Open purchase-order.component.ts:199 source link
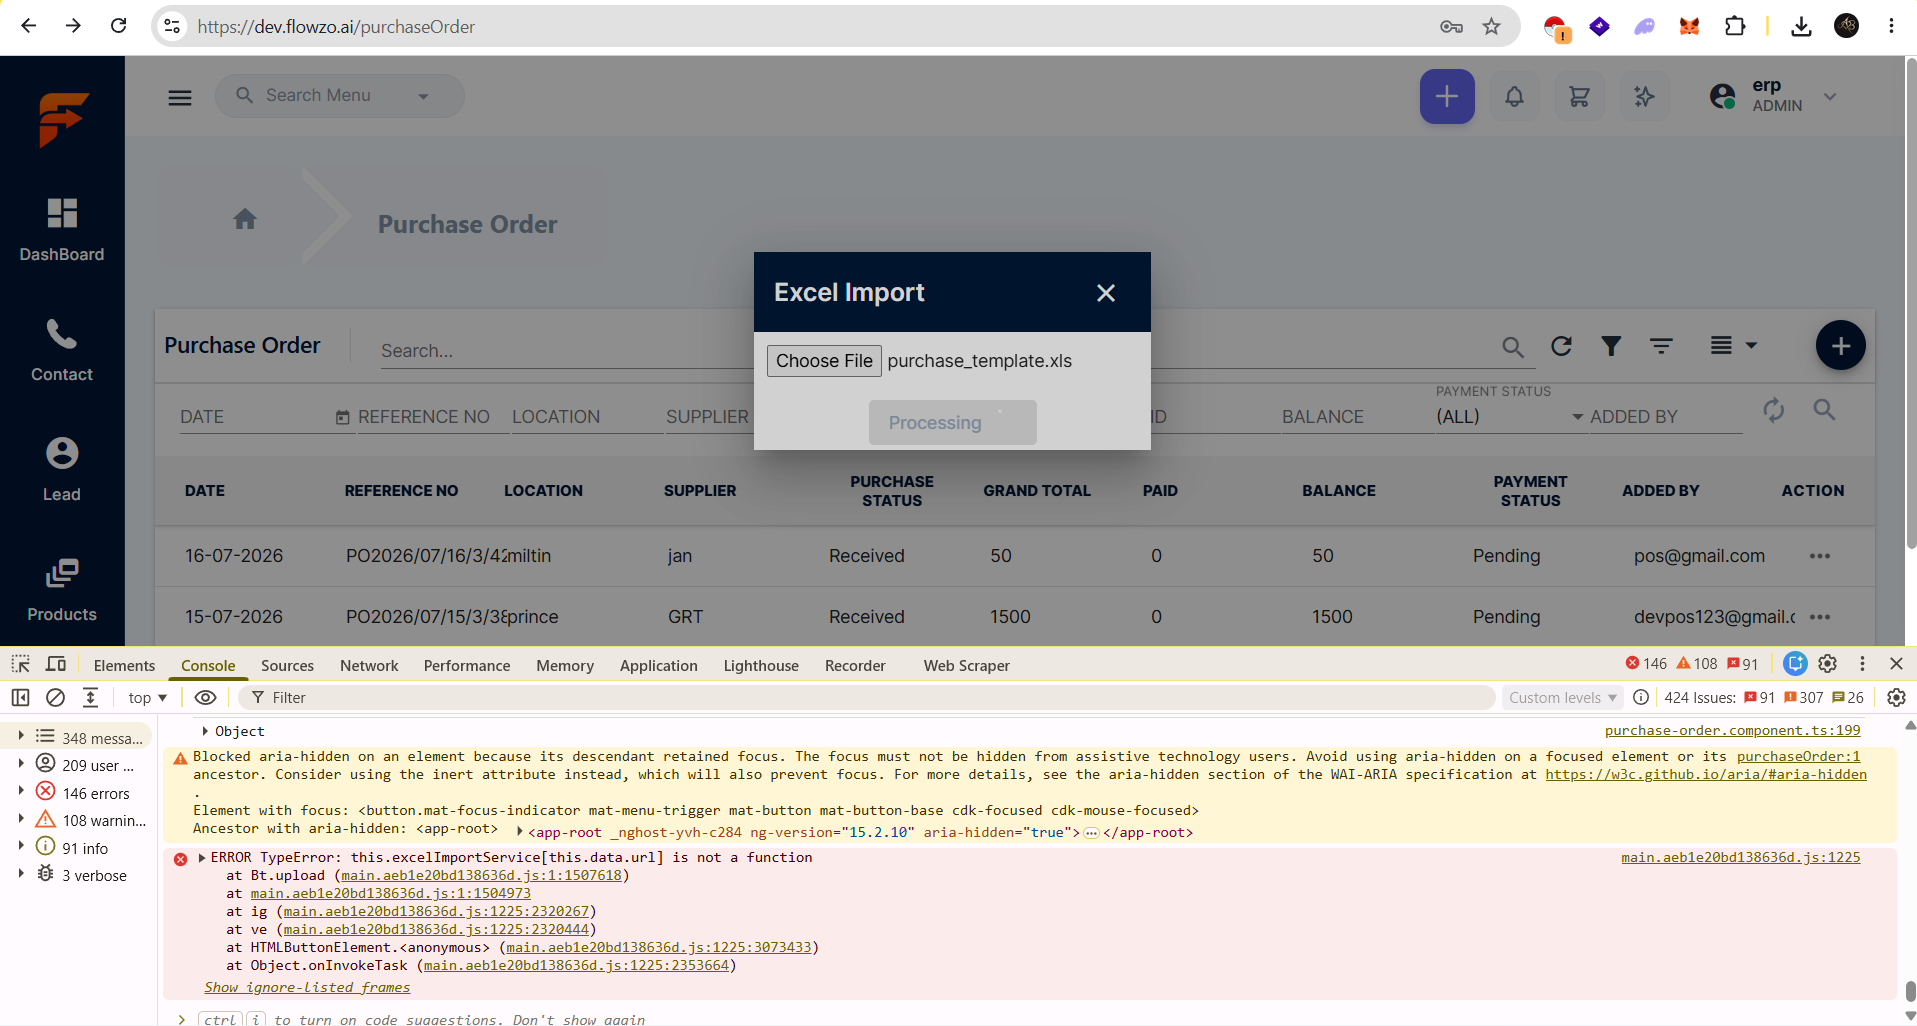Image resolution: width=1917 pixels, height=1026 pixels. [1733, 731]
